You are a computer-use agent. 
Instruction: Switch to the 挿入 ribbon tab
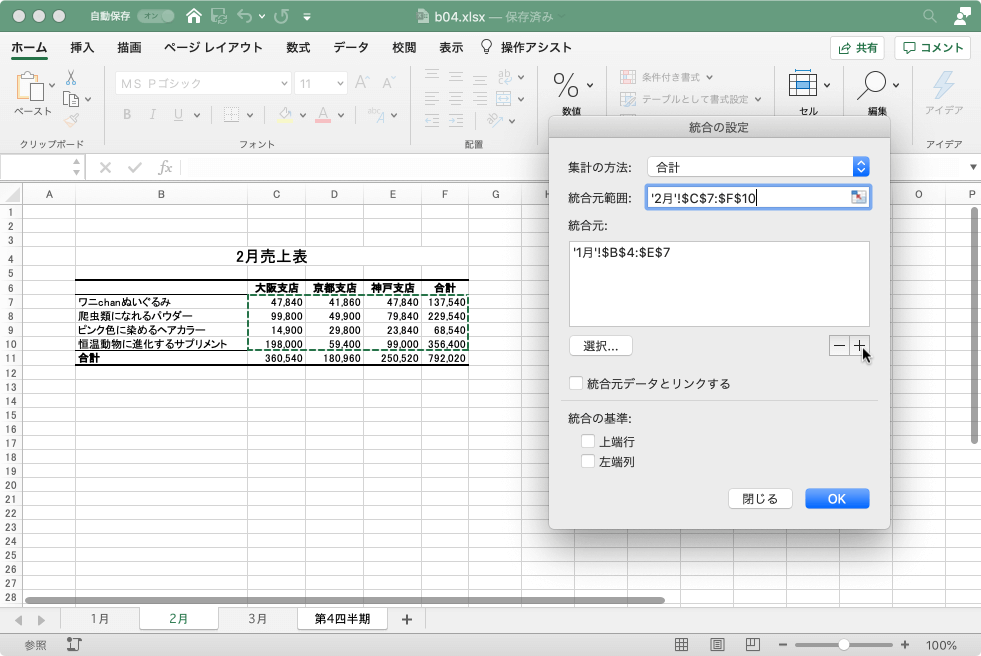[x=82, y=48]
